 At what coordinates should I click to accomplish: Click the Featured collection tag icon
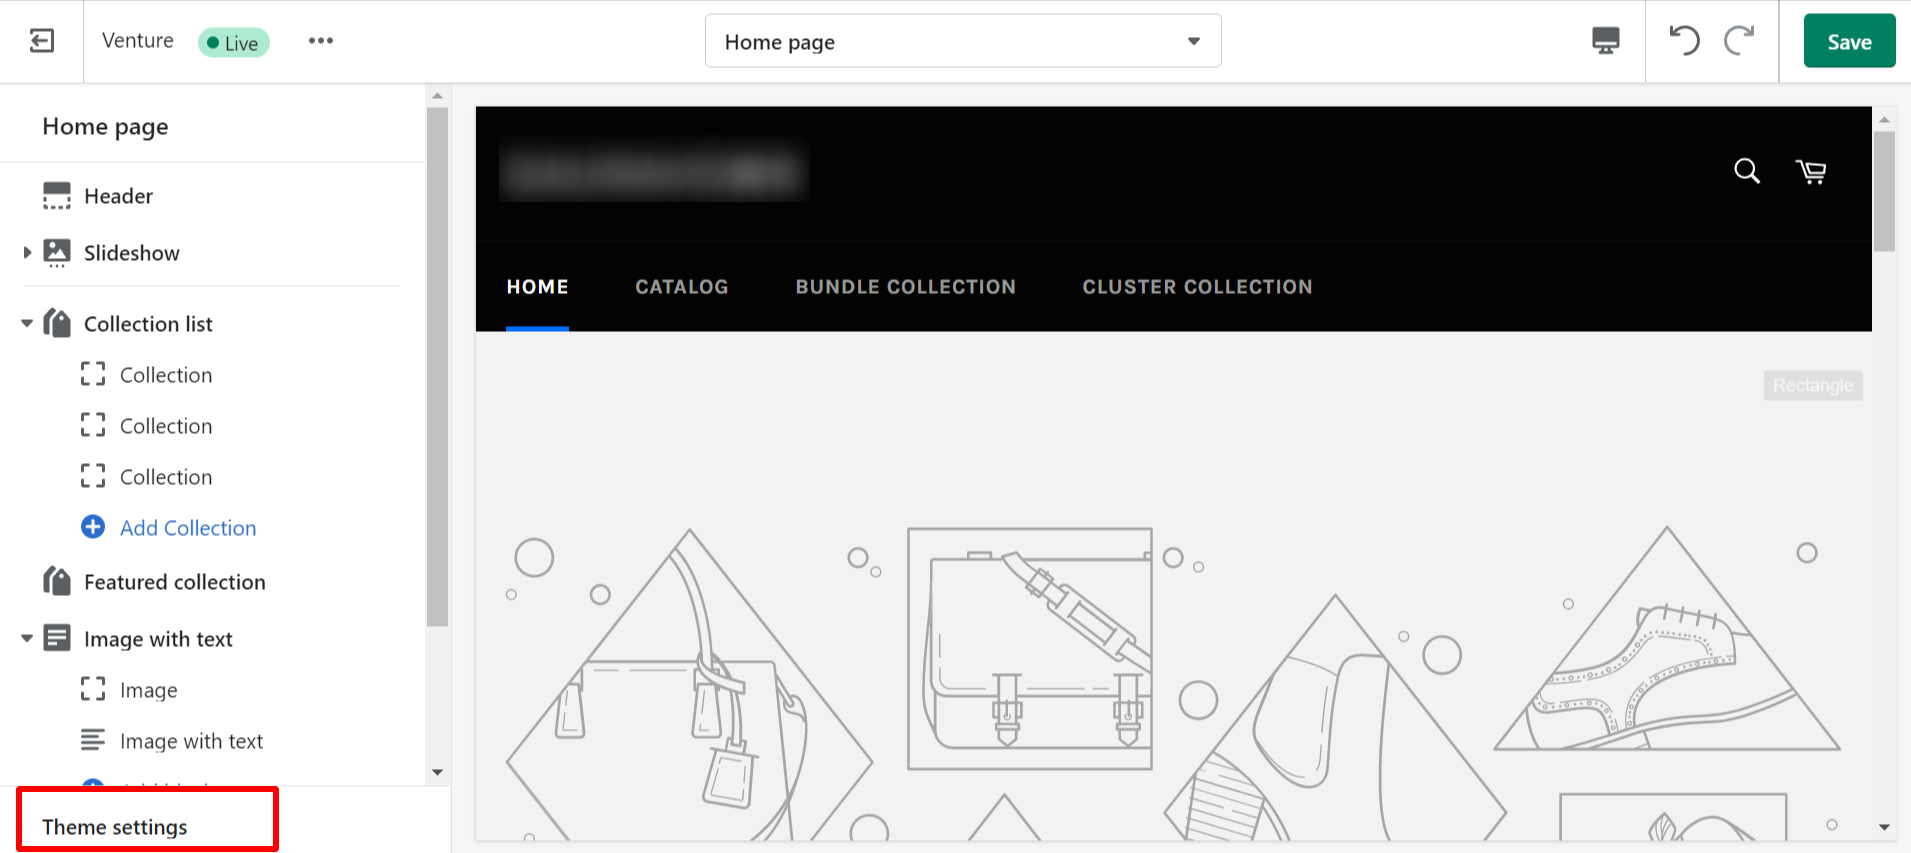pos(57,581)
